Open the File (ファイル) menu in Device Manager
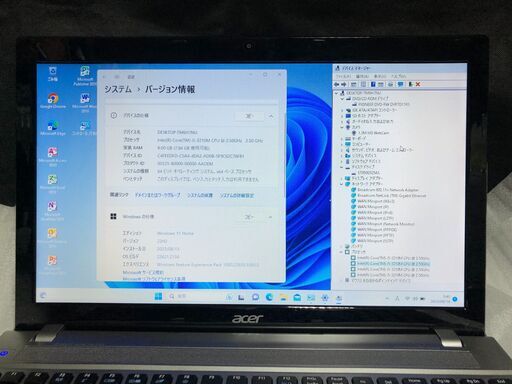The image size is (512, 384). [x=343, y=76]
